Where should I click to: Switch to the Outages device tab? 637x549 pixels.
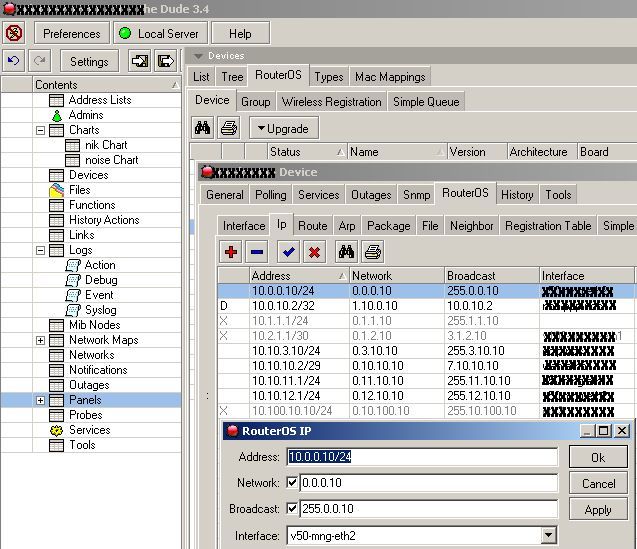coord(371,195)
